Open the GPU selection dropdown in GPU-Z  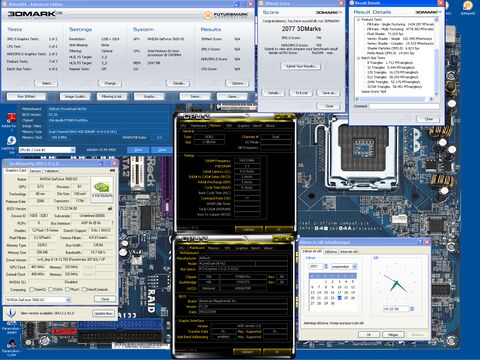(38, 300)
